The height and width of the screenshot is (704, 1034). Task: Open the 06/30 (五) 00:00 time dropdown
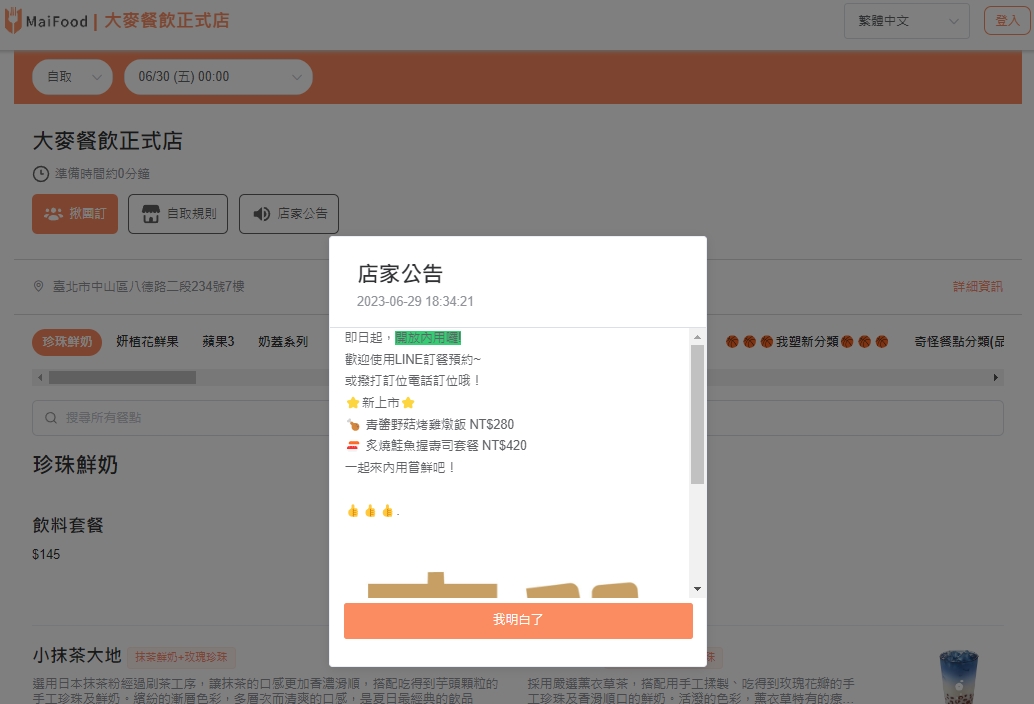tap(218, 77)
